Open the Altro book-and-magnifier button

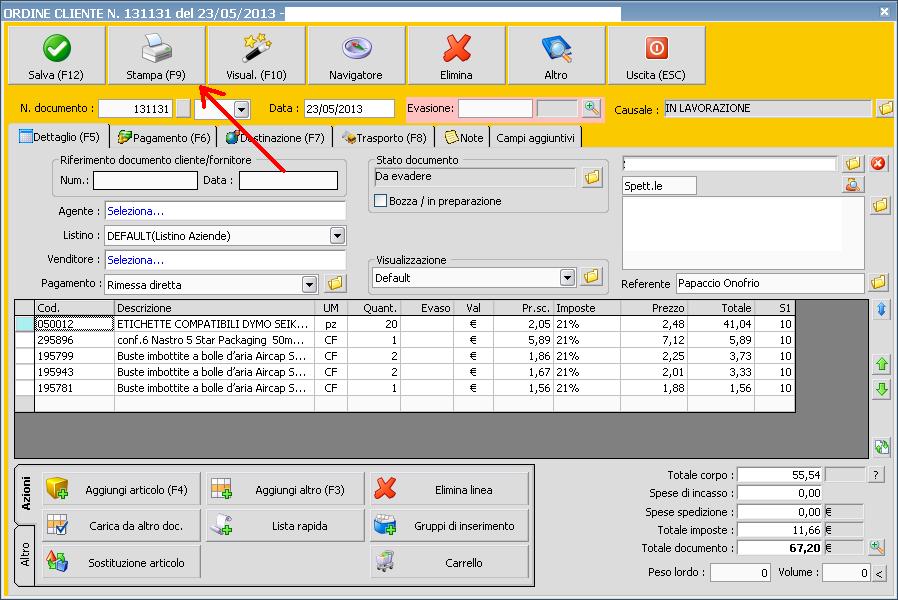(x=556, y=56)
